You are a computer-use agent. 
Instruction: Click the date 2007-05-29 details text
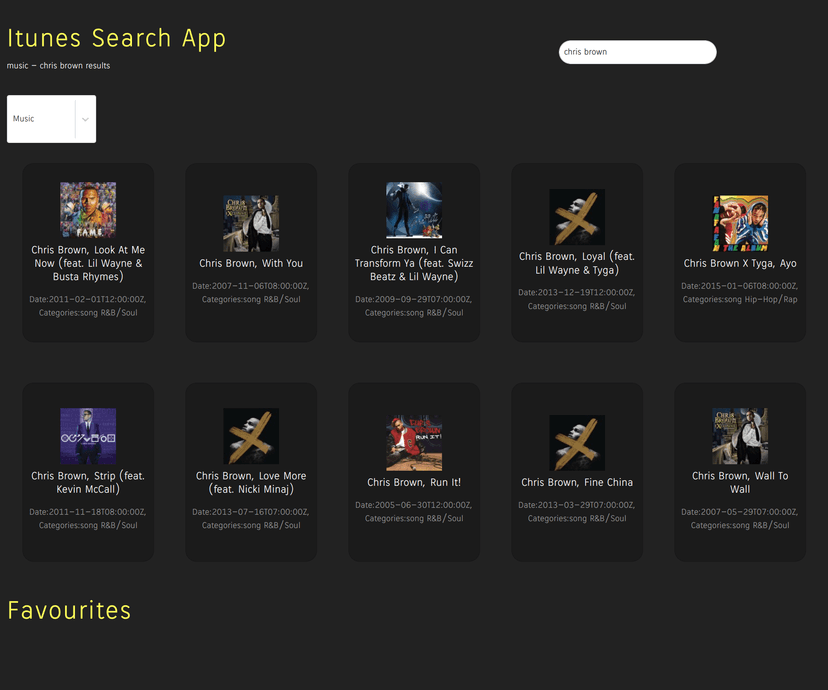tap(740, 518)
